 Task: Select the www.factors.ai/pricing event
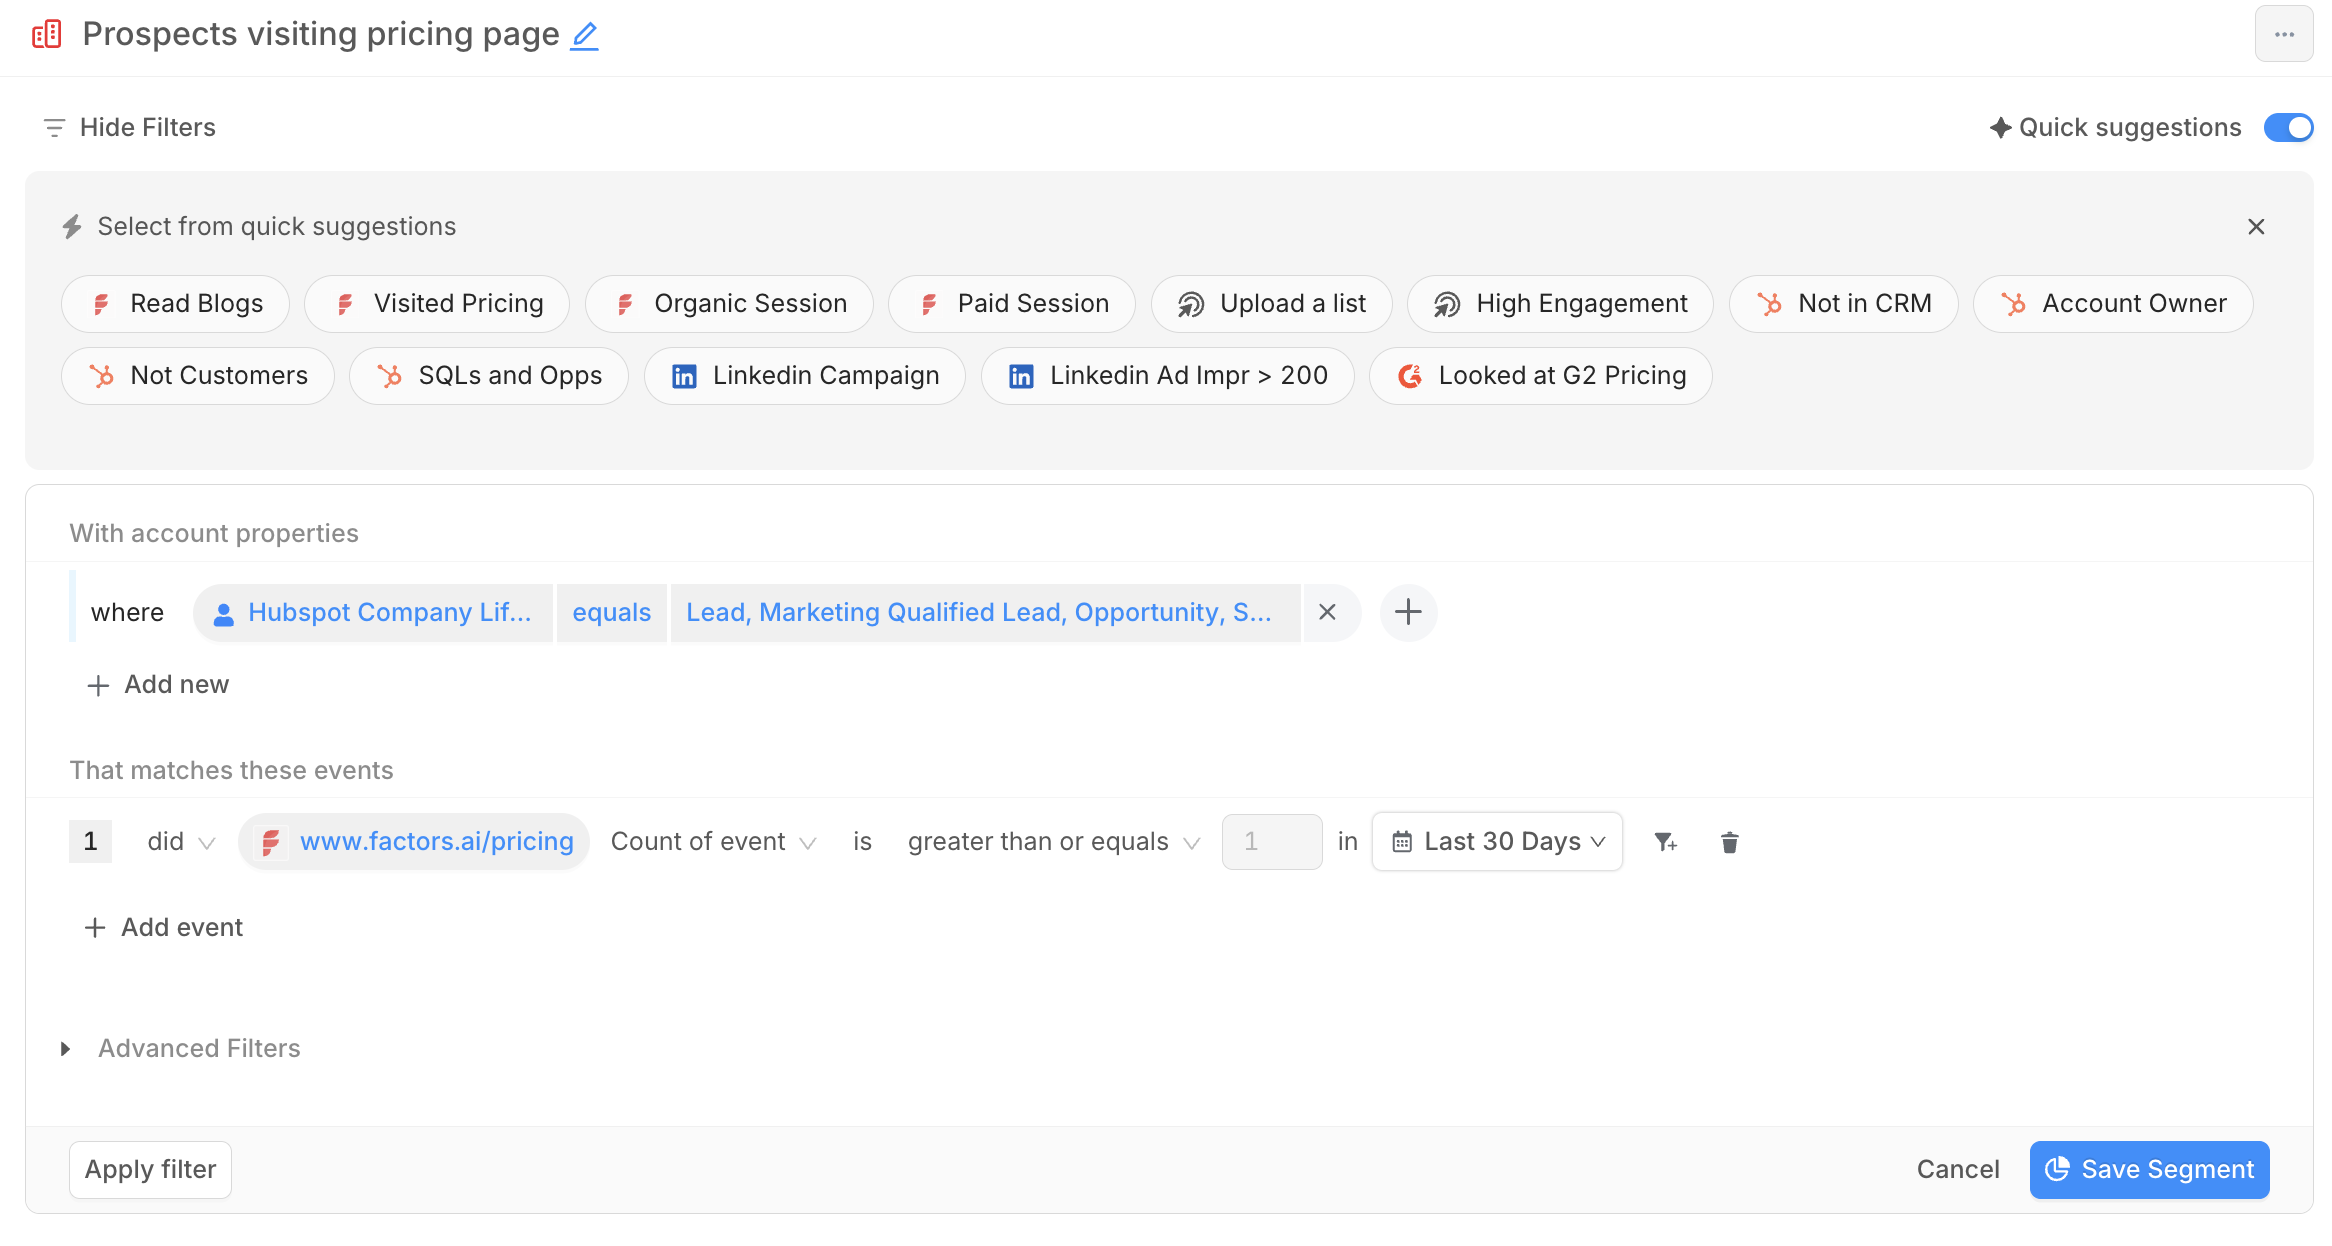(x=414, y=842)
